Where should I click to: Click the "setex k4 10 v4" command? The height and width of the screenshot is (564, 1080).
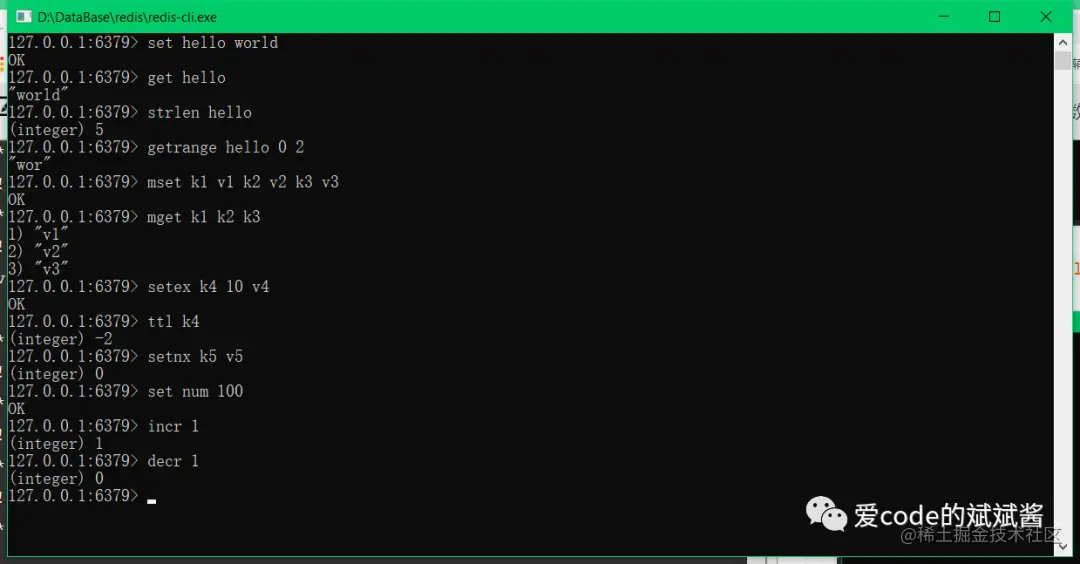[208, 286]
